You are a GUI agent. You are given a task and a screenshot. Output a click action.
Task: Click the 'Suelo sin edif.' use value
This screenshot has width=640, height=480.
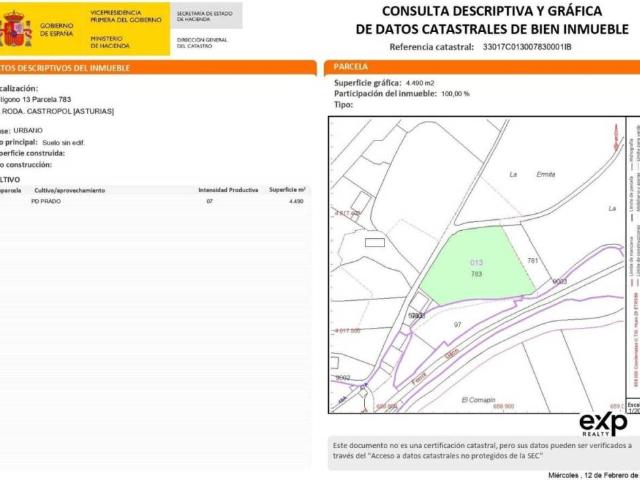63,142
